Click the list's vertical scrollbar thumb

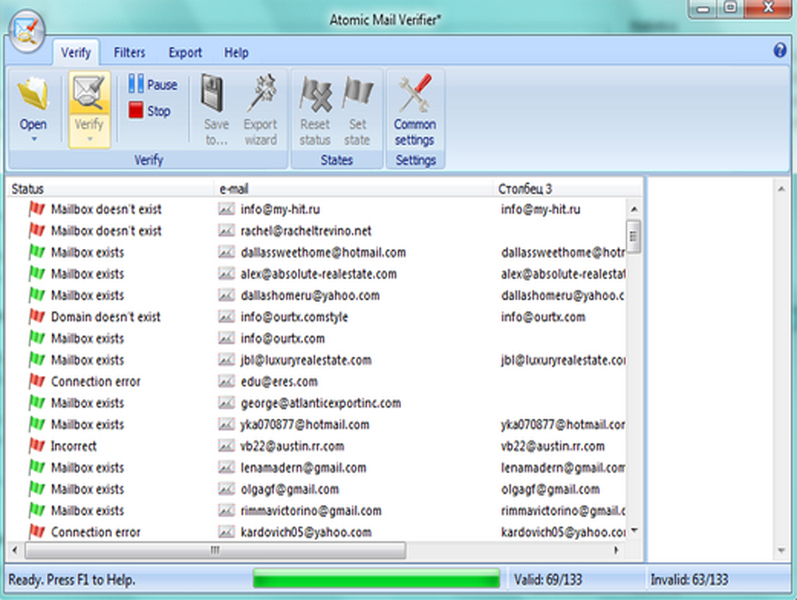(633, 236)
